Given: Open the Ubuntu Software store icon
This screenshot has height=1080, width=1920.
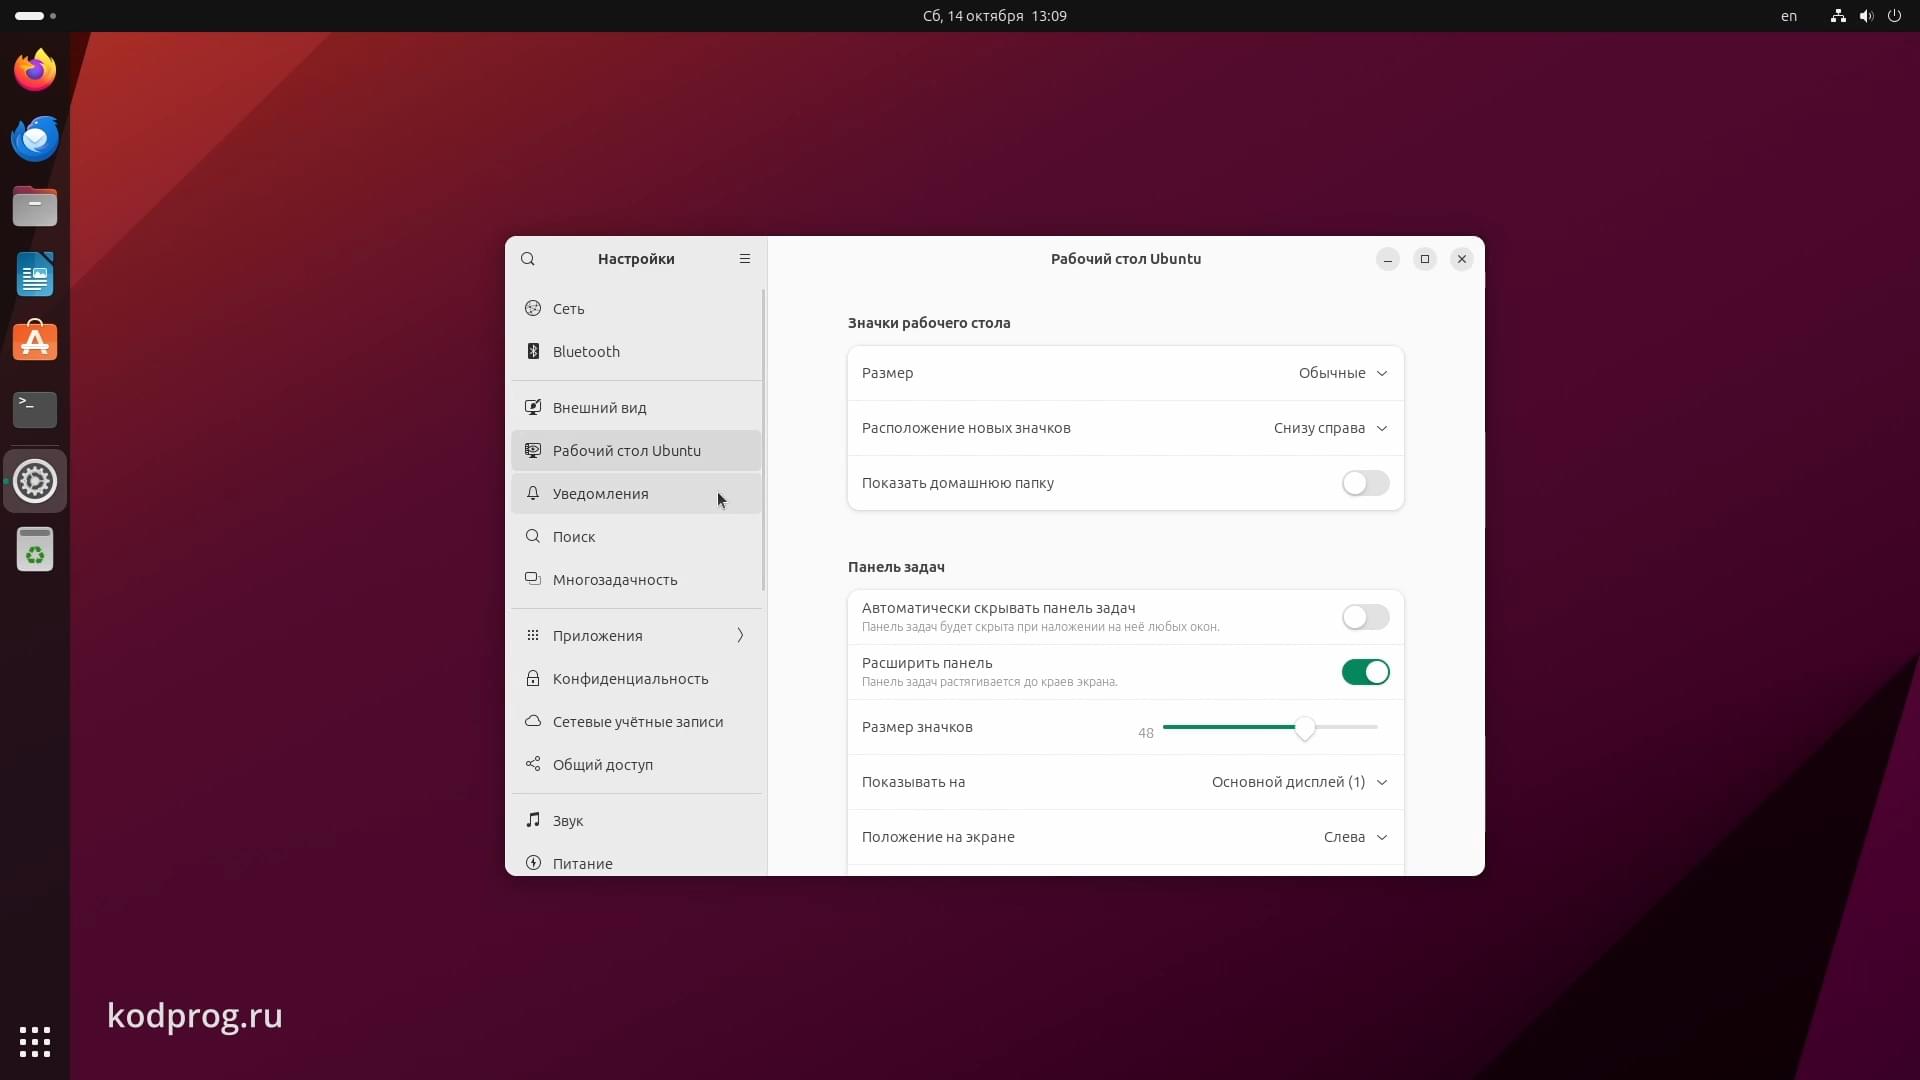Looking at the screenshot, I should pyautogui.click(x=35, y=341).
